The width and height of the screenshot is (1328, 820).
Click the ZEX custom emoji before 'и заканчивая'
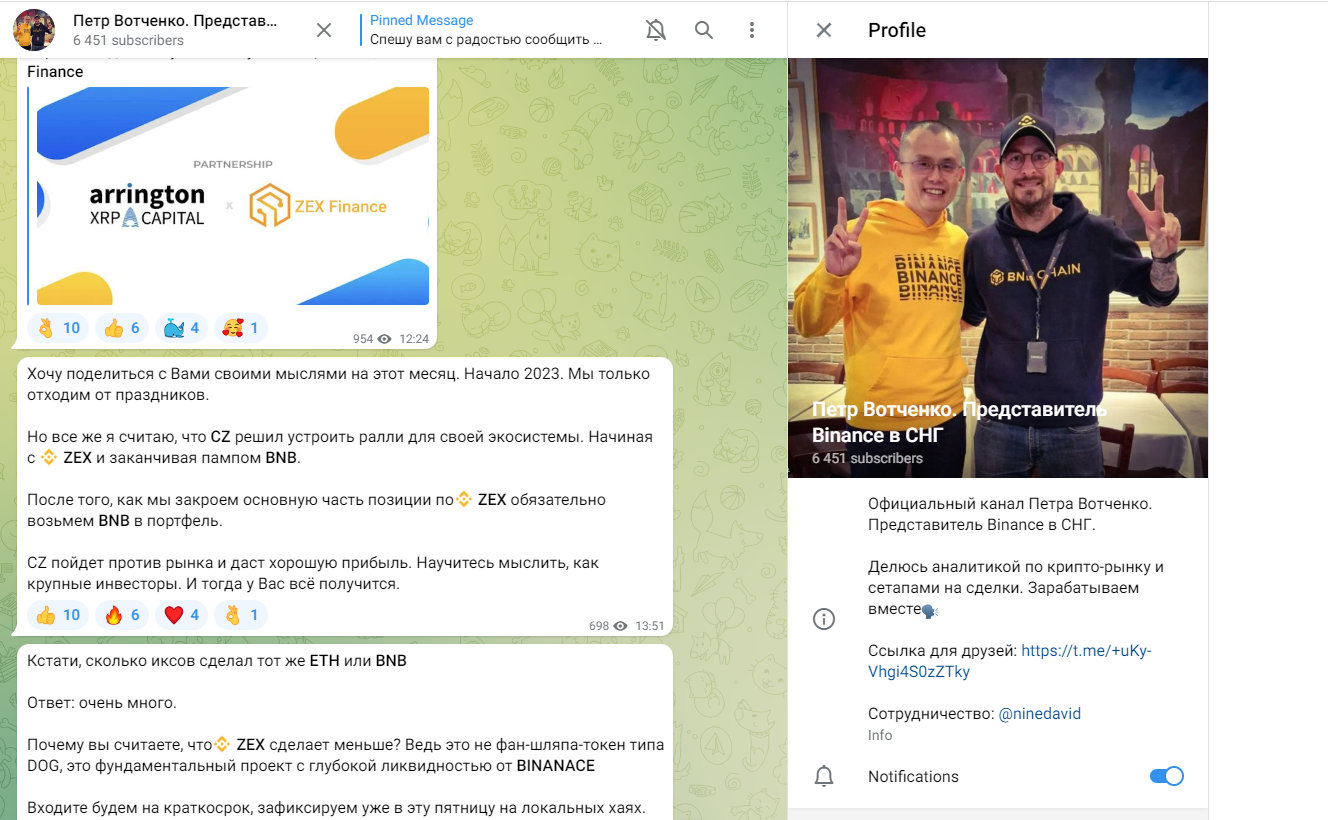[48, 458]
